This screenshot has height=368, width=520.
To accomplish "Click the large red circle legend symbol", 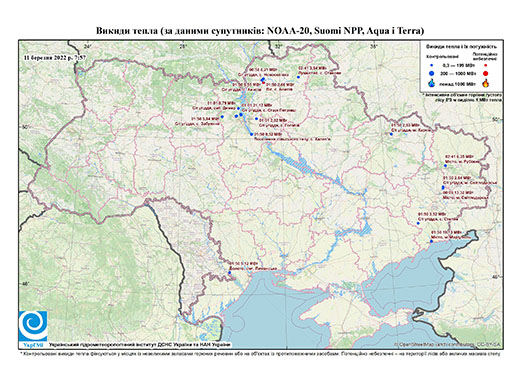I will [486, 73].
